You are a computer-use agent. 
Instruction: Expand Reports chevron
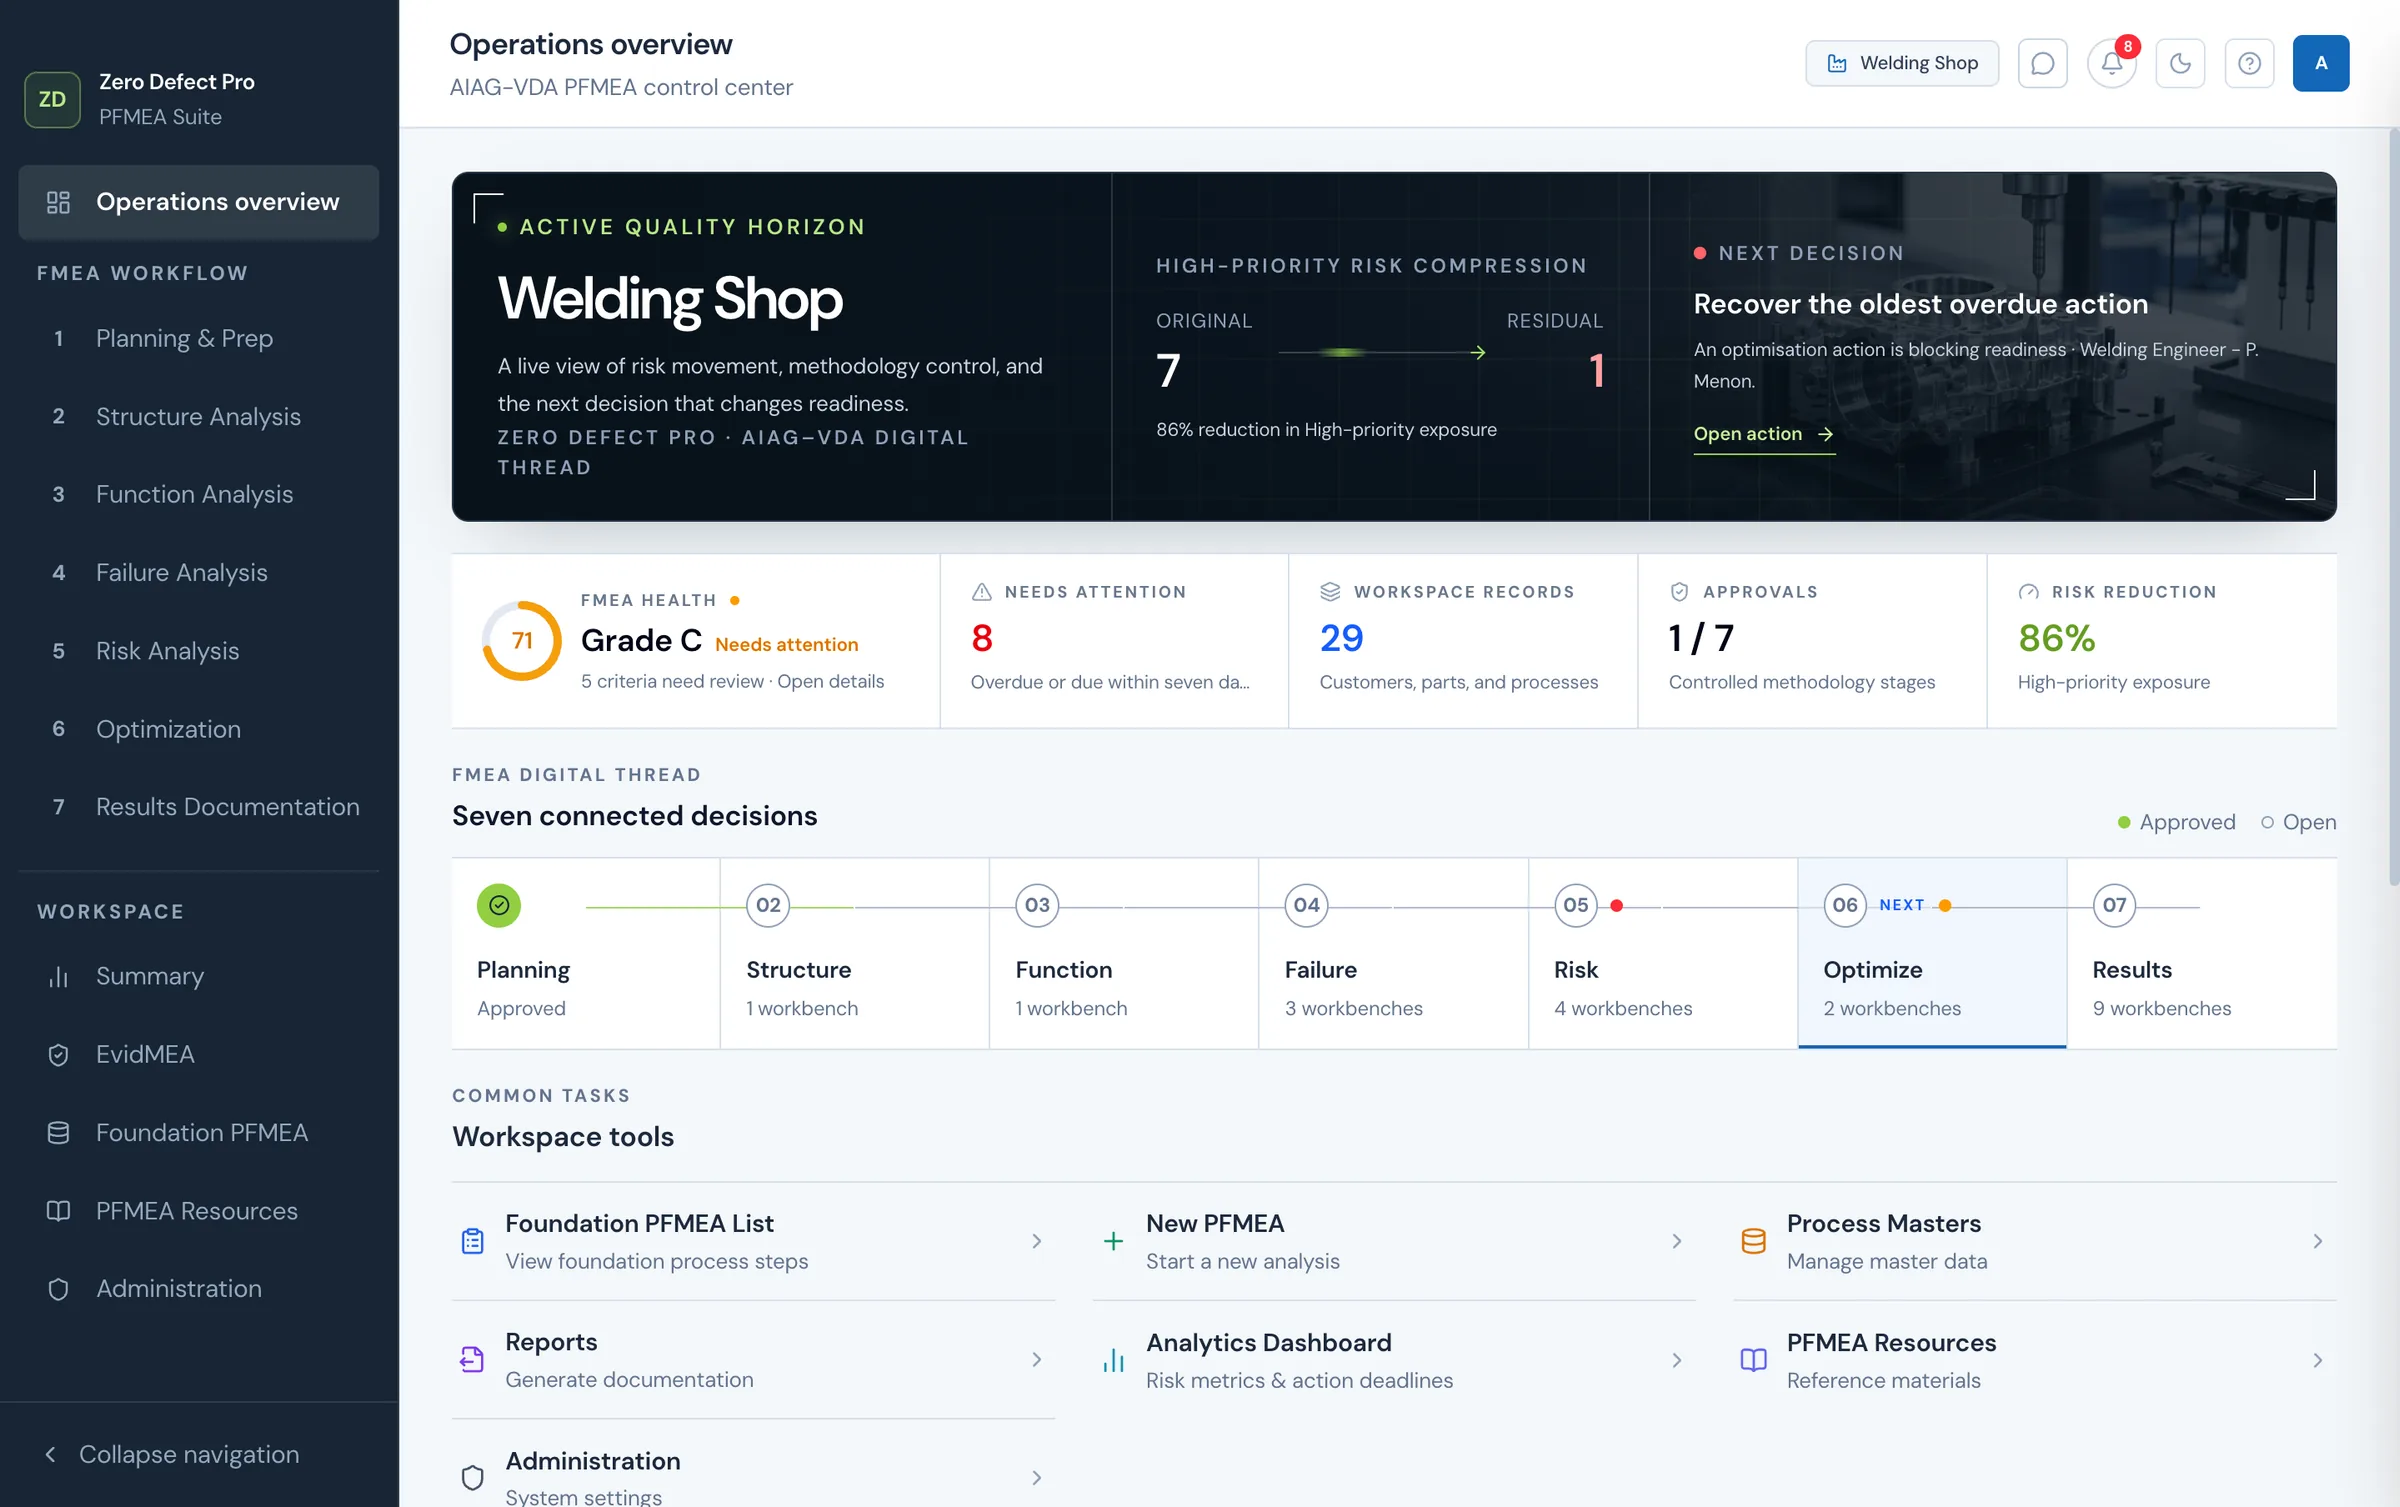[x=1037, y=1359]
